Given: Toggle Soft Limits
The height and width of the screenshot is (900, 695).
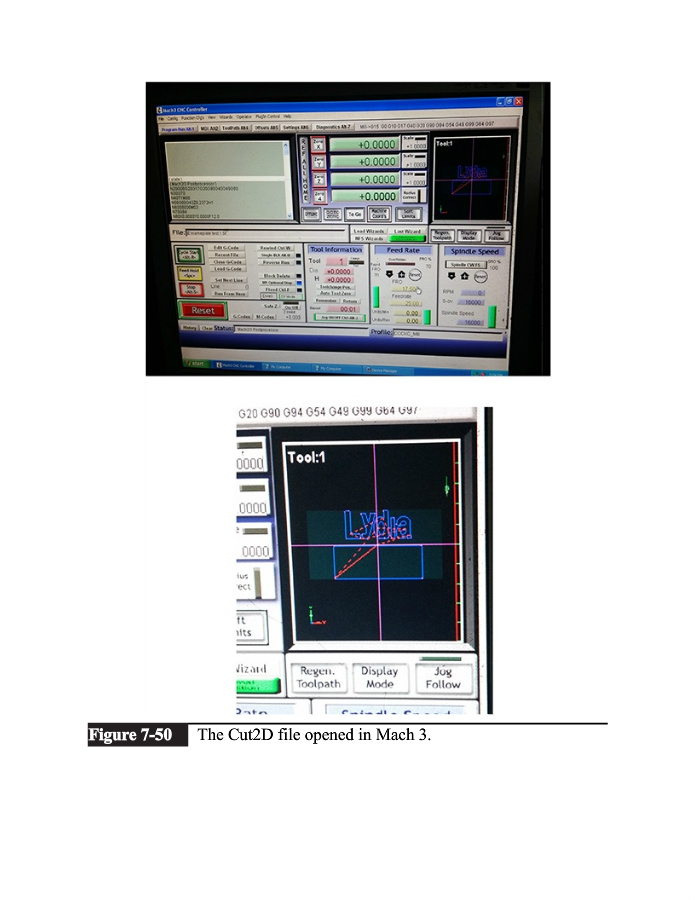Looking at the screenshot, I should pos(410,214).
